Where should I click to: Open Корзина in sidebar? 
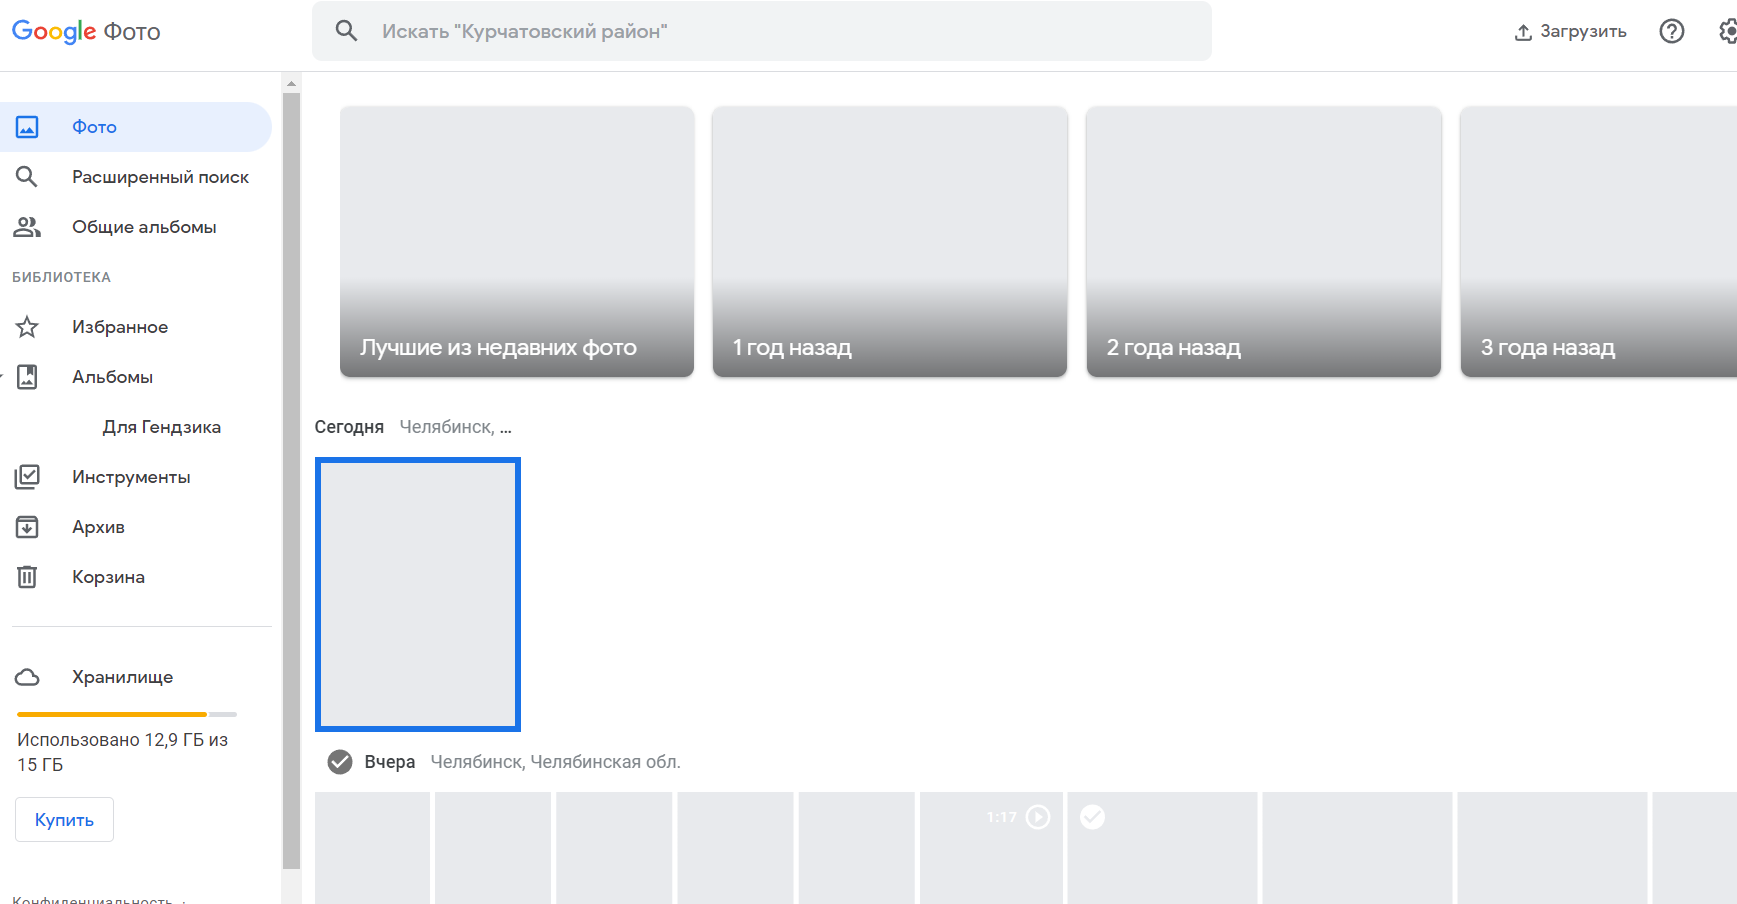pyautogui.click(x=136, y=577)
